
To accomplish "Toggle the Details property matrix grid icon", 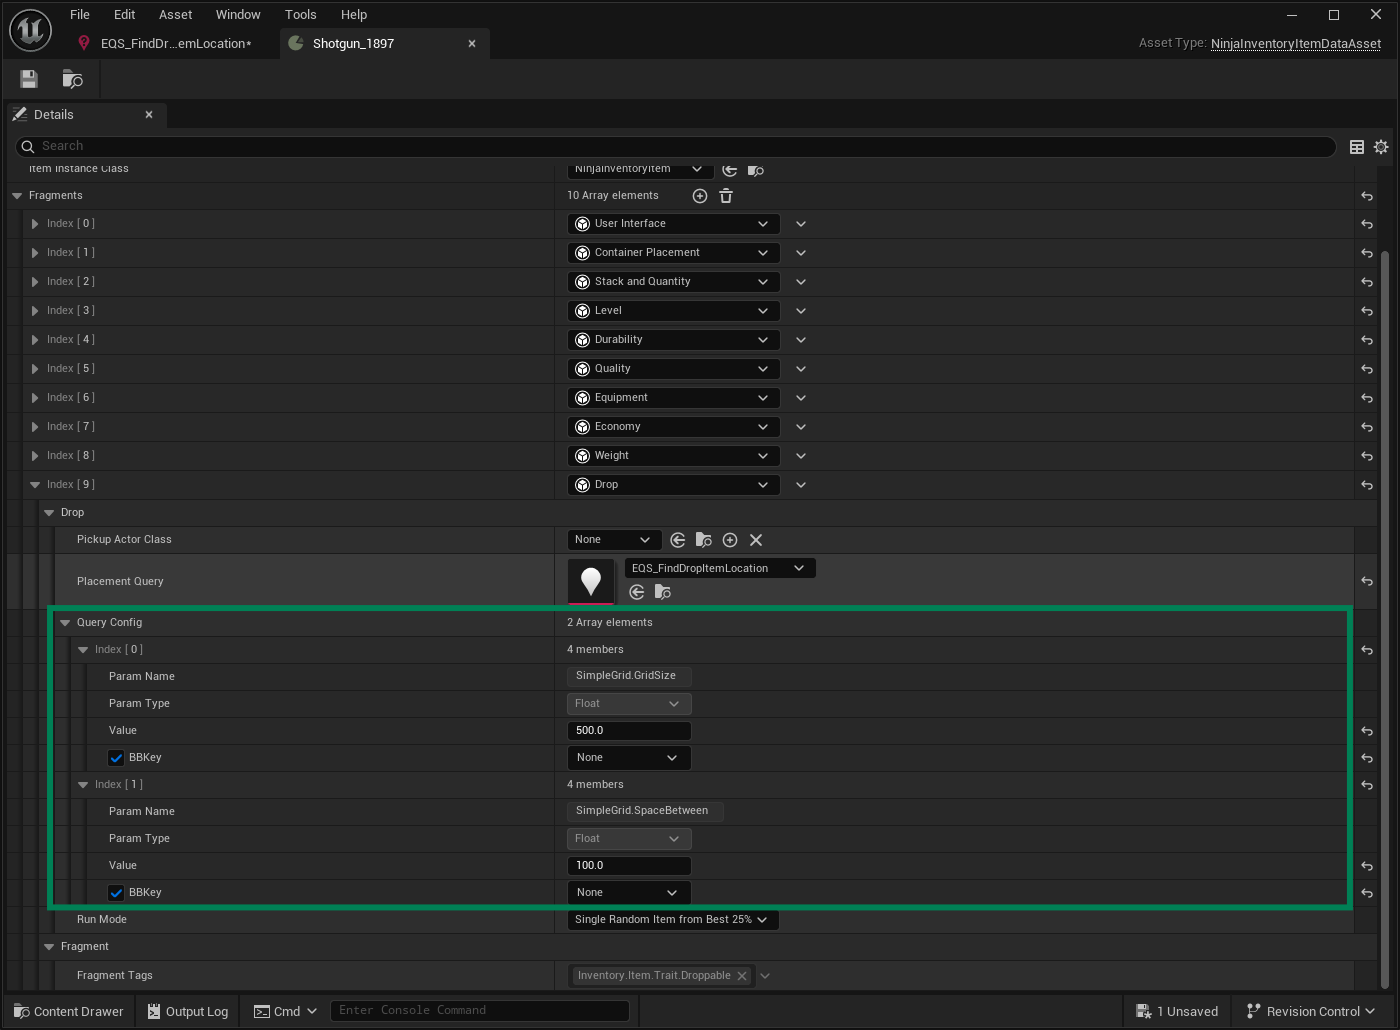I will tap(1357, 147).
